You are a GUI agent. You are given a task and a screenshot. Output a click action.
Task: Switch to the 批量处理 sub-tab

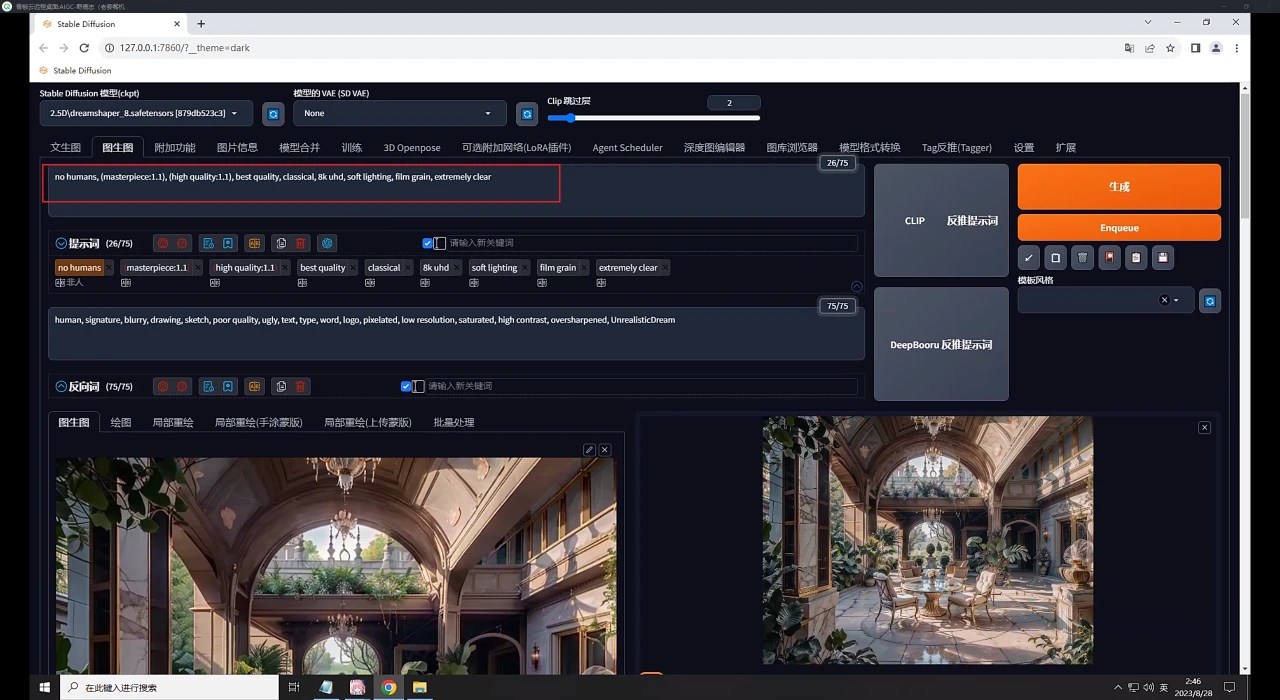point(454,422)
